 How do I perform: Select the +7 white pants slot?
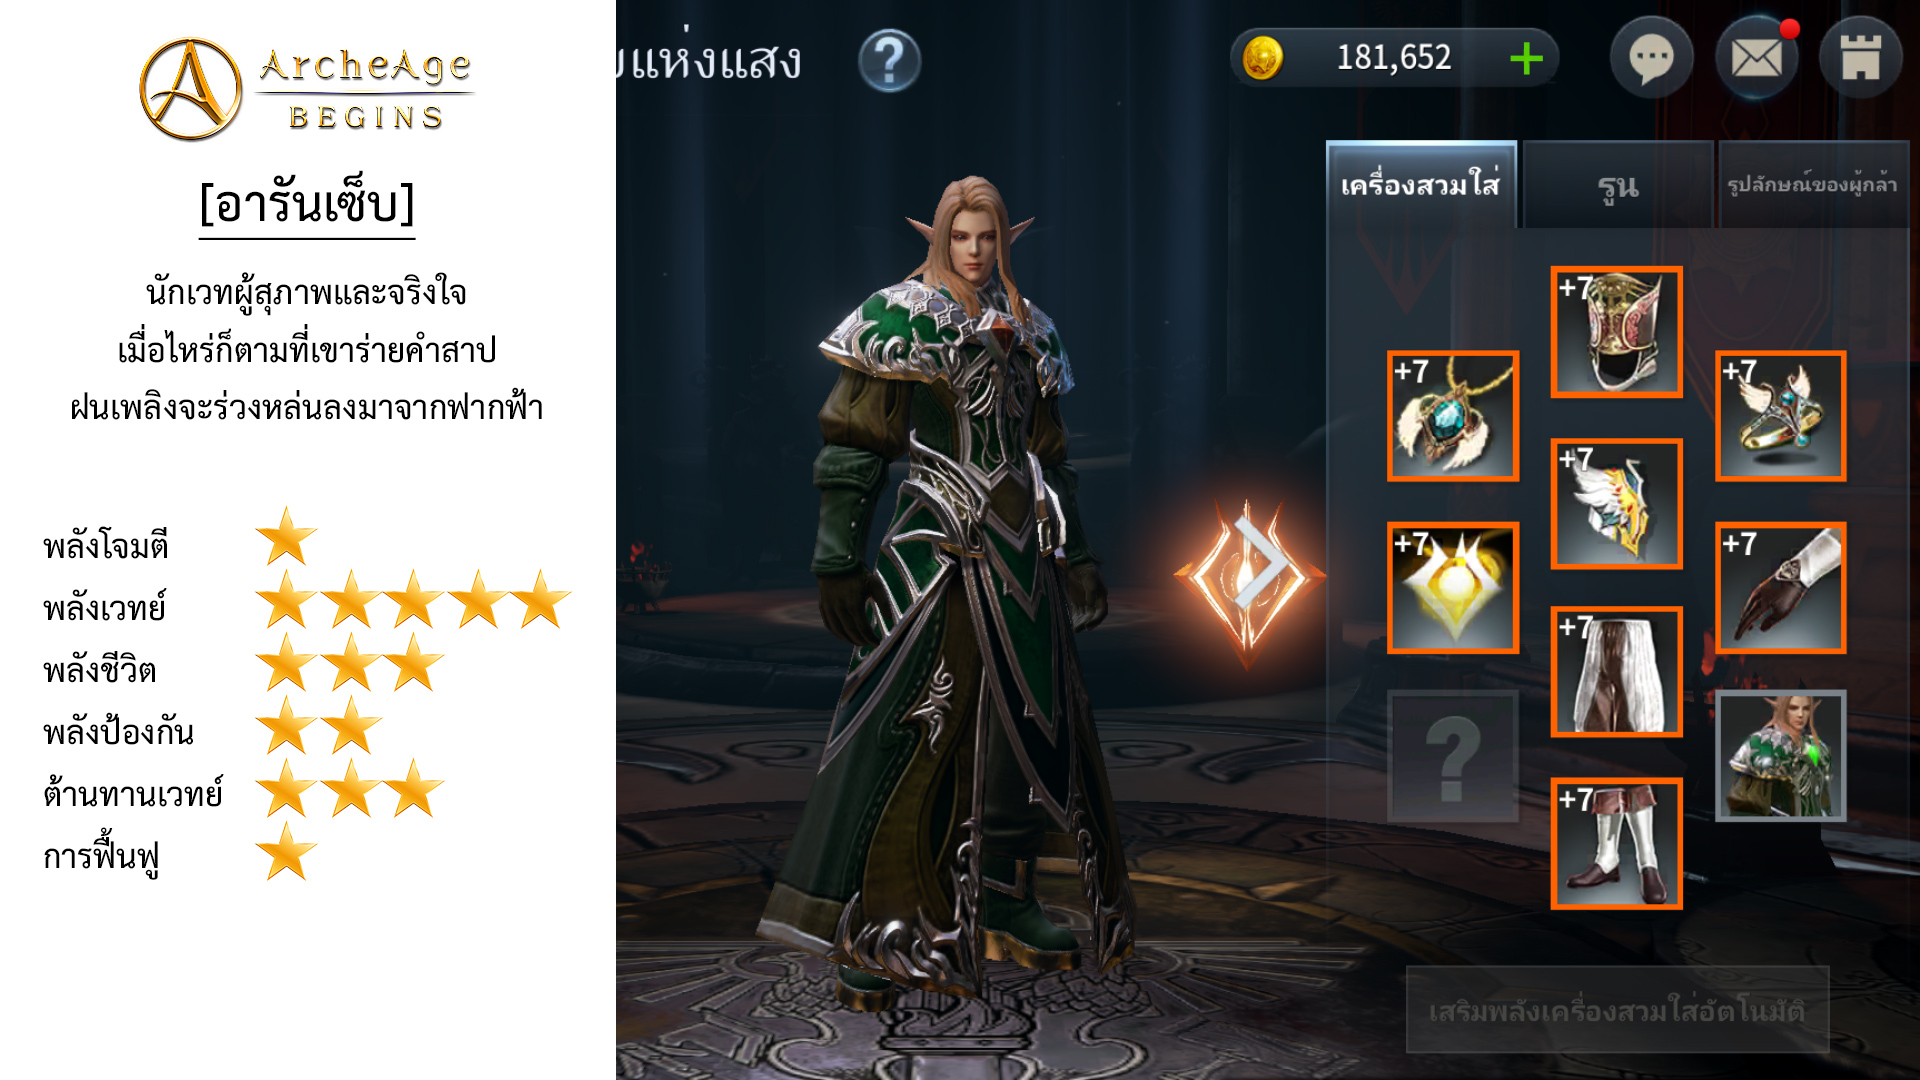coord(1616,672)
